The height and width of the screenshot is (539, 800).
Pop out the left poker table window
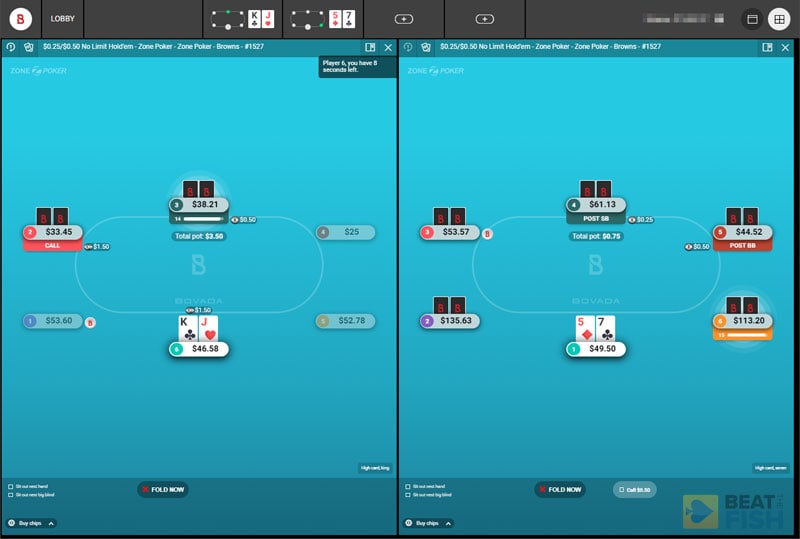pos(370,47)
